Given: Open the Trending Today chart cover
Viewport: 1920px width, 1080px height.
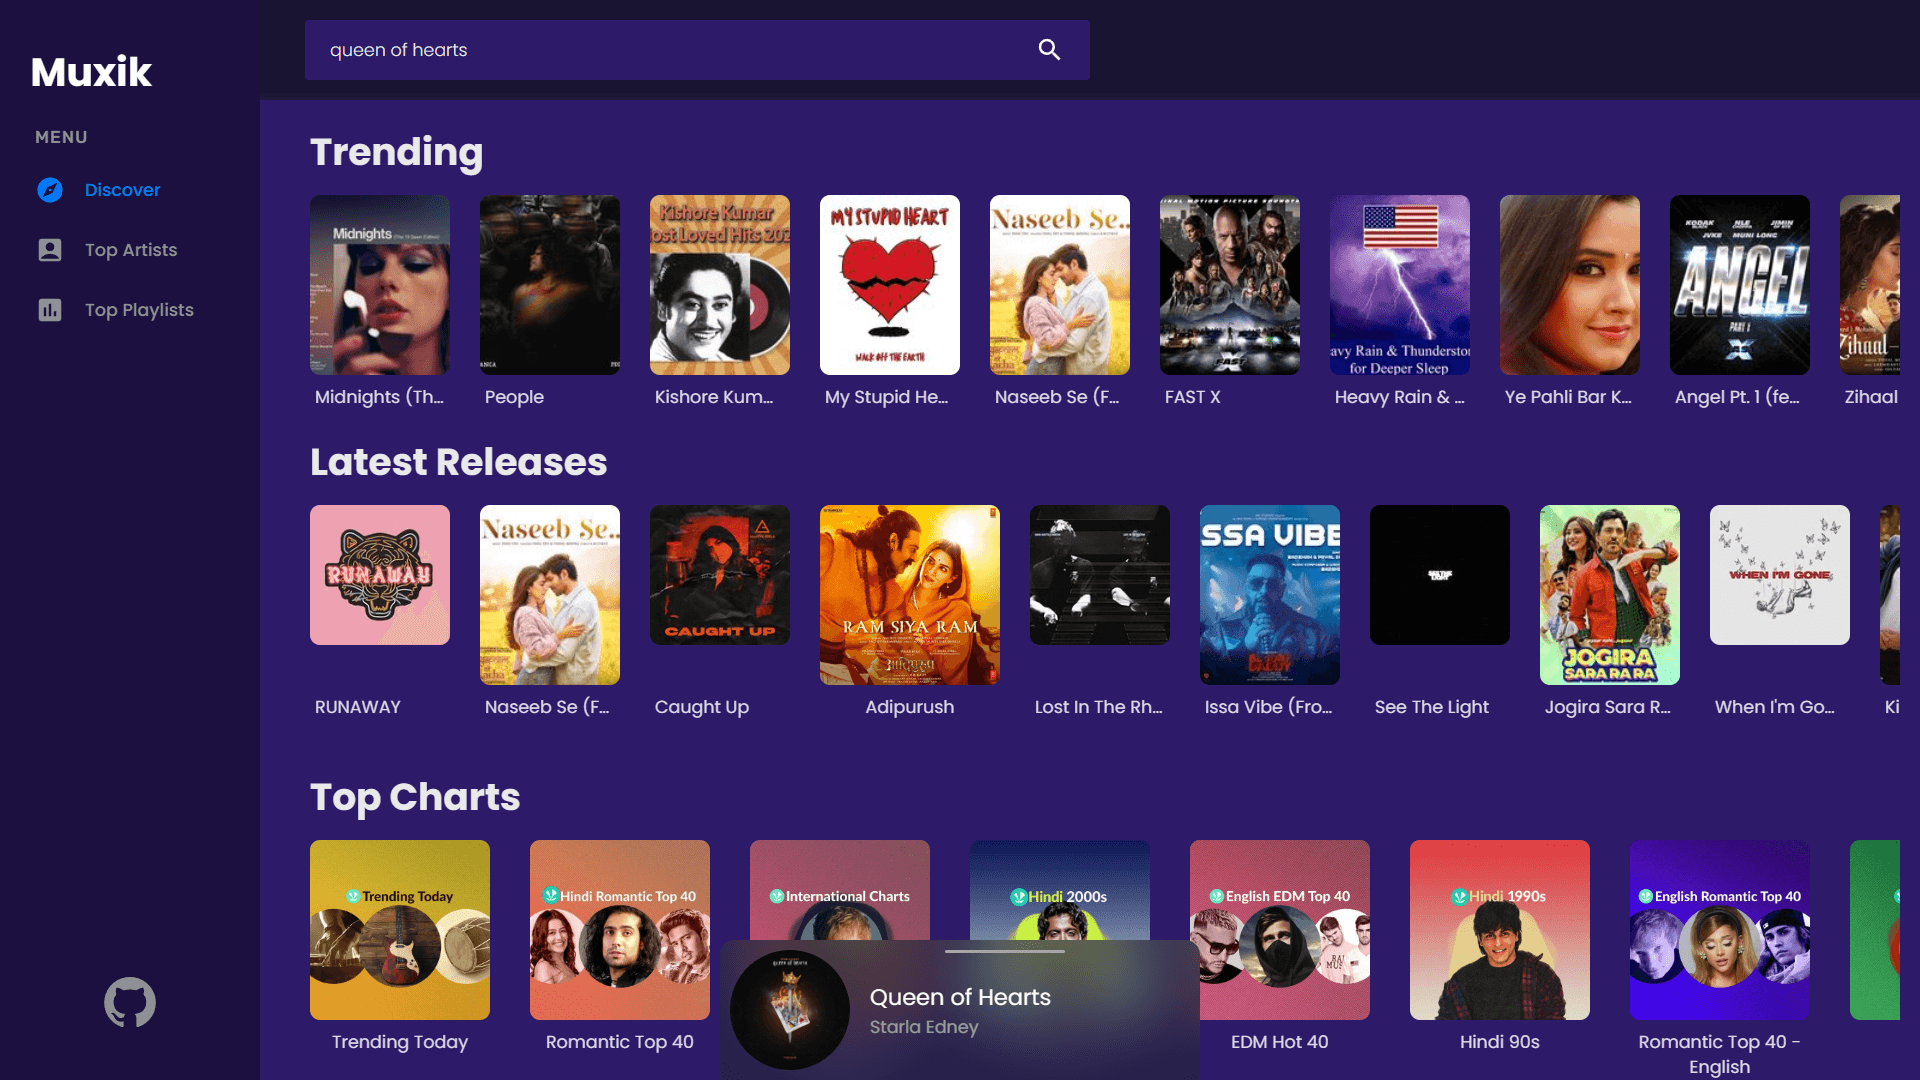Looking at the screenshot, I should pyautogui.click(x=400, y=930).
